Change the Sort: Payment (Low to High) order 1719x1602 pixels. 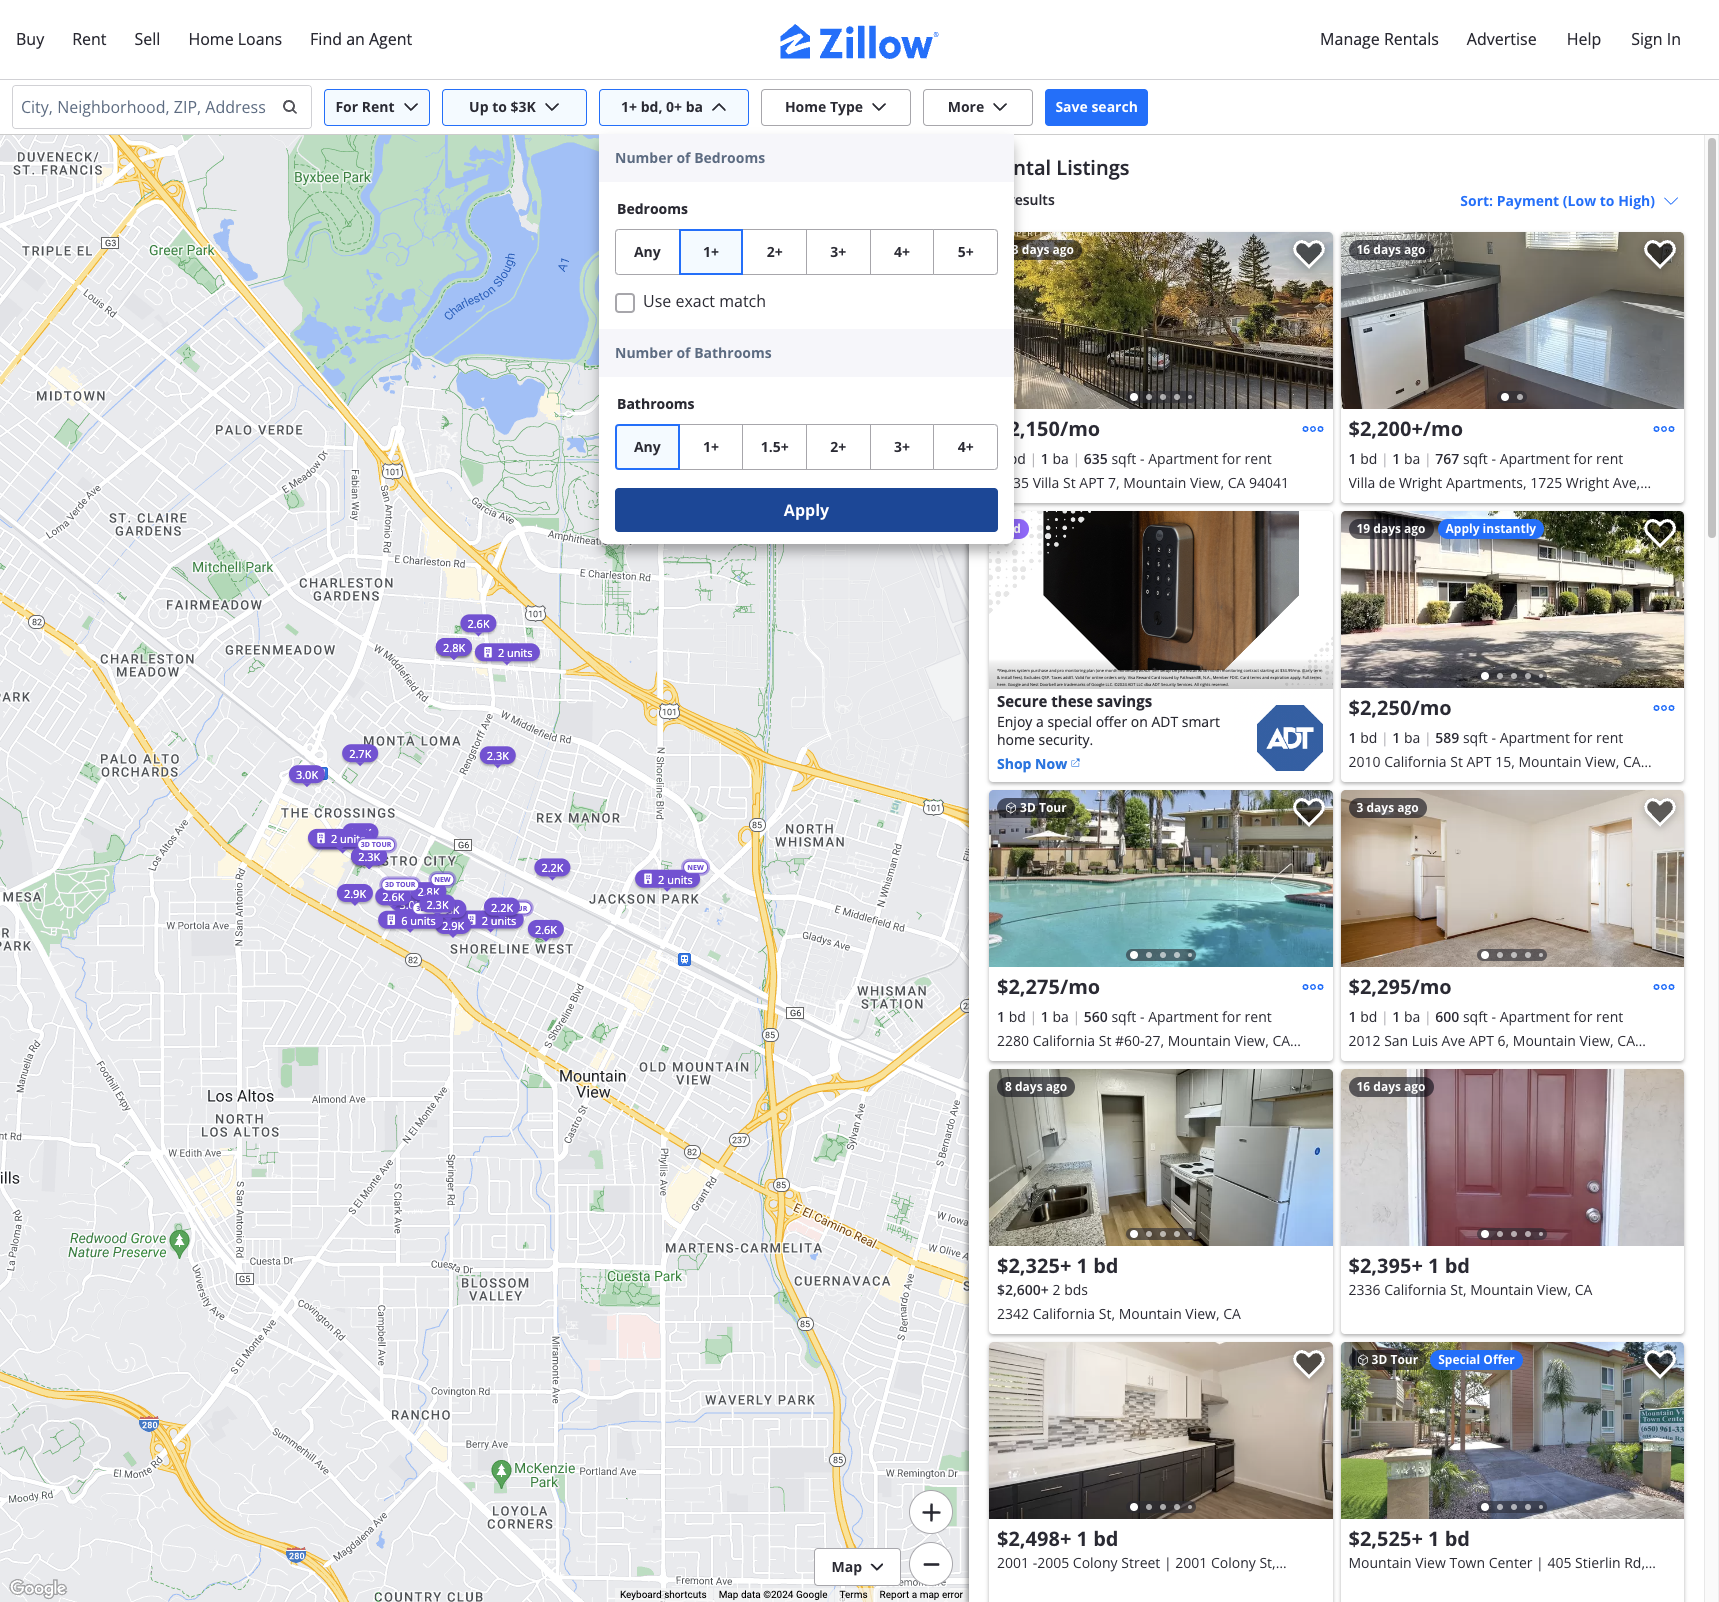pyautogui.click(x=1568, y=201)
